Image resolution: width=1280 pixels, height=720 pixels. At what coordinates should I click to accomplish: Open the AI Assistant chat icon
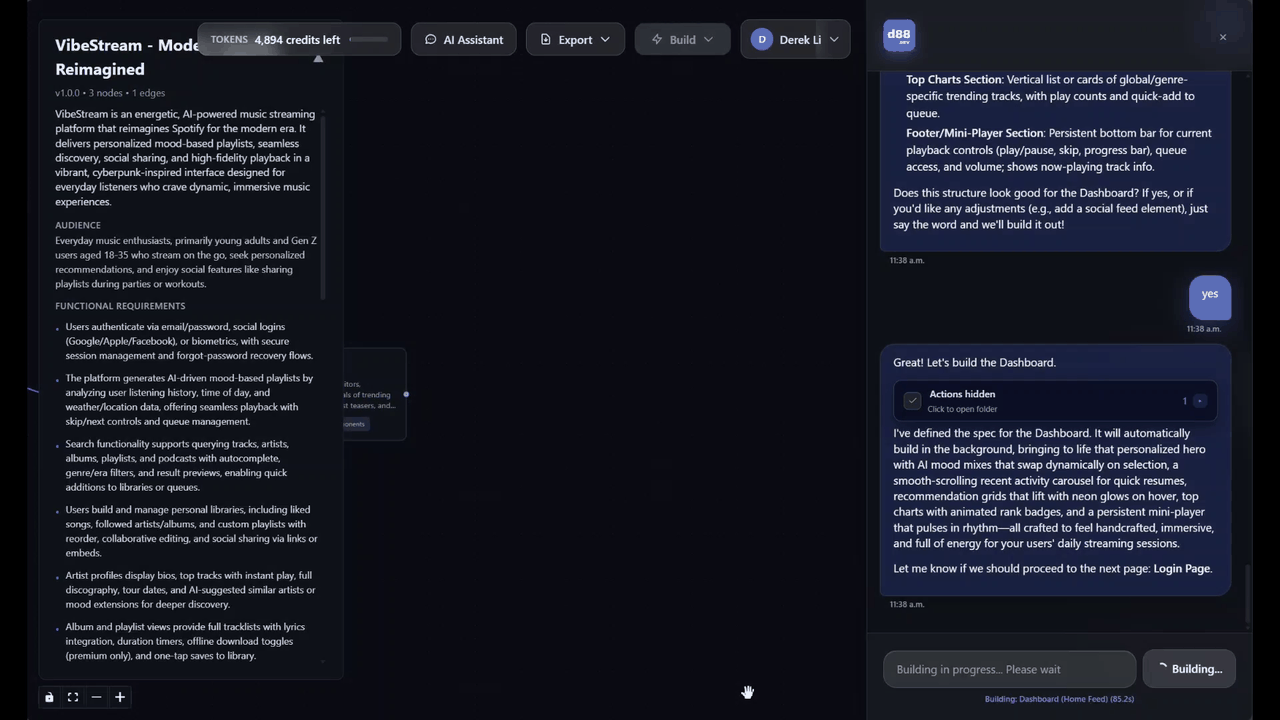click(429, 39)
